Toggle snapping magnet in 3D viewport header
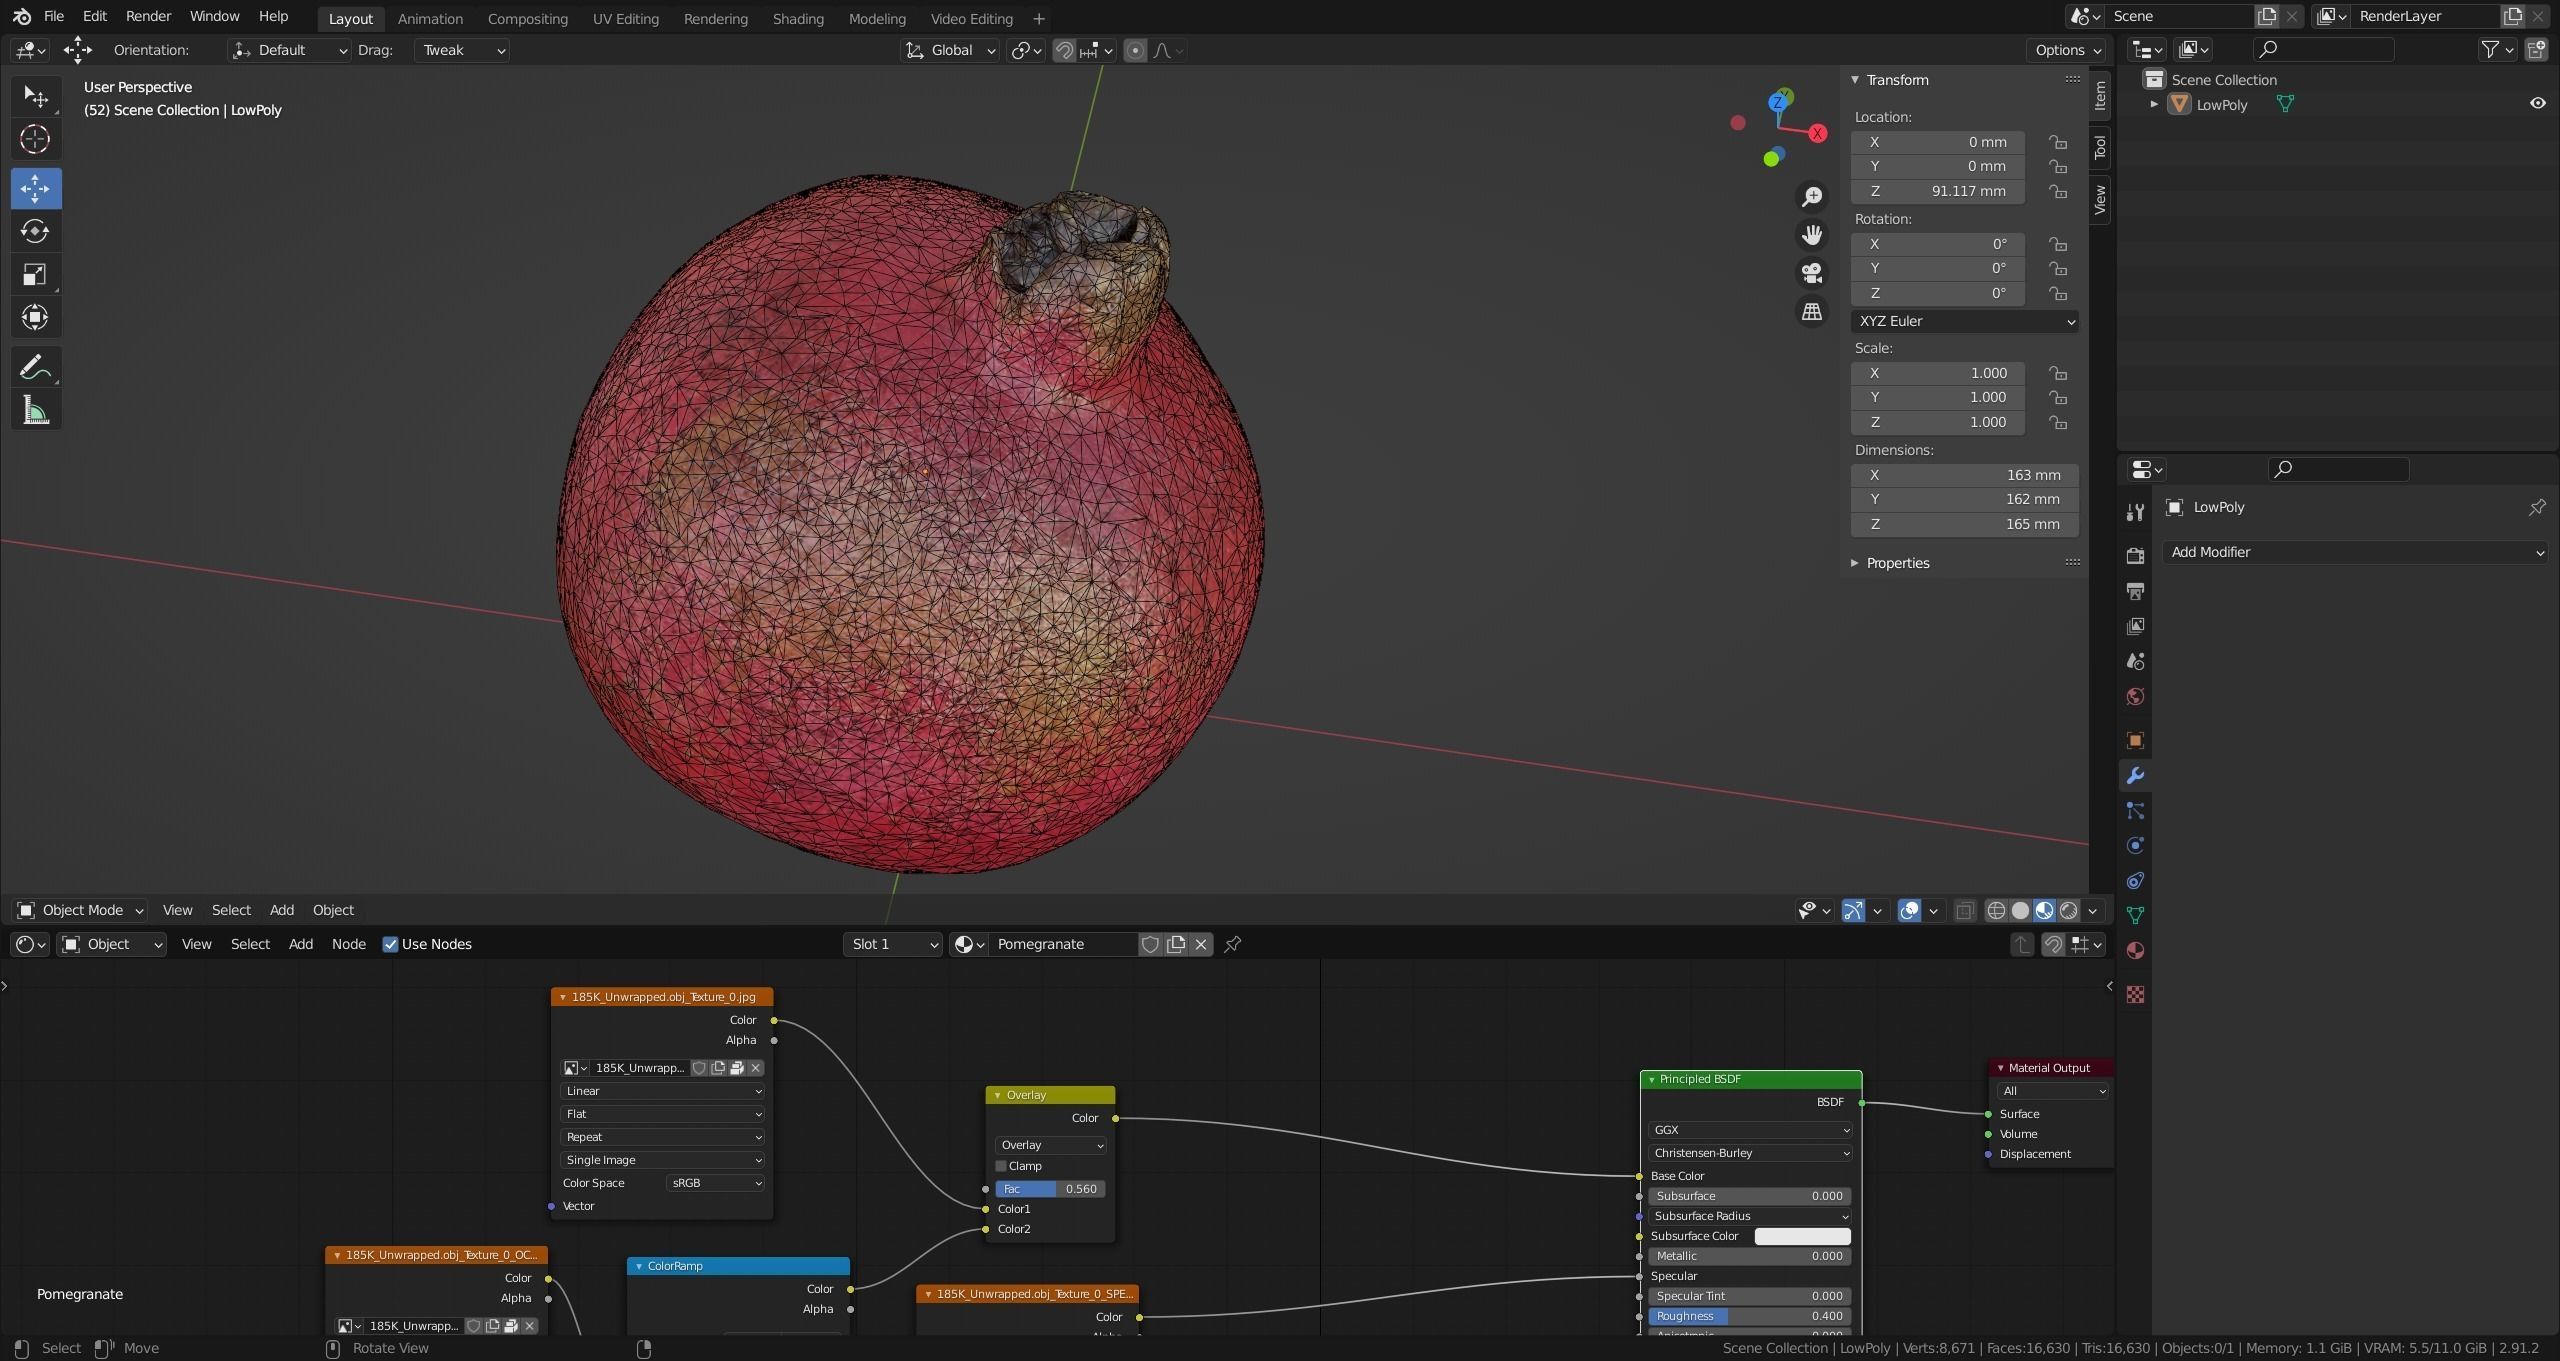This screenshot has width=2560, height=1361. click(1064, 50)
